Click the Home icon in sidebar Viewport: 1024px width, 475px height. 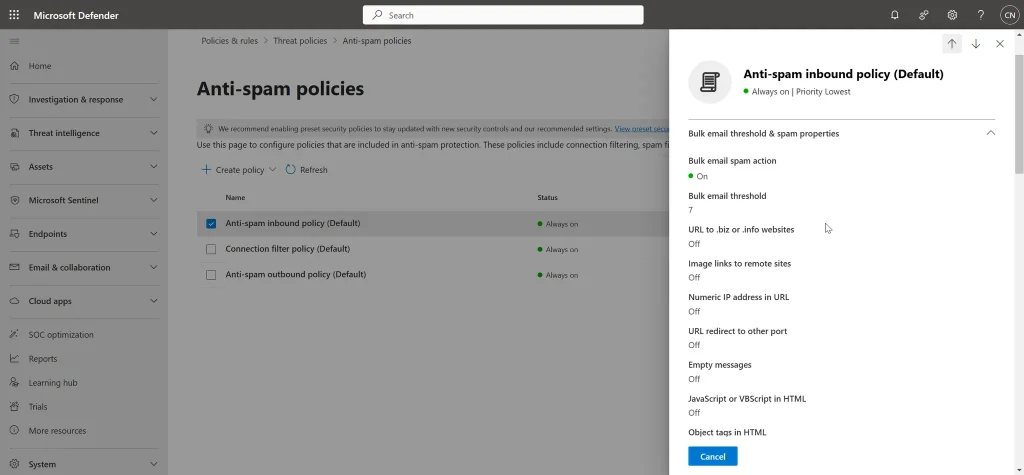tap(14, 66)
